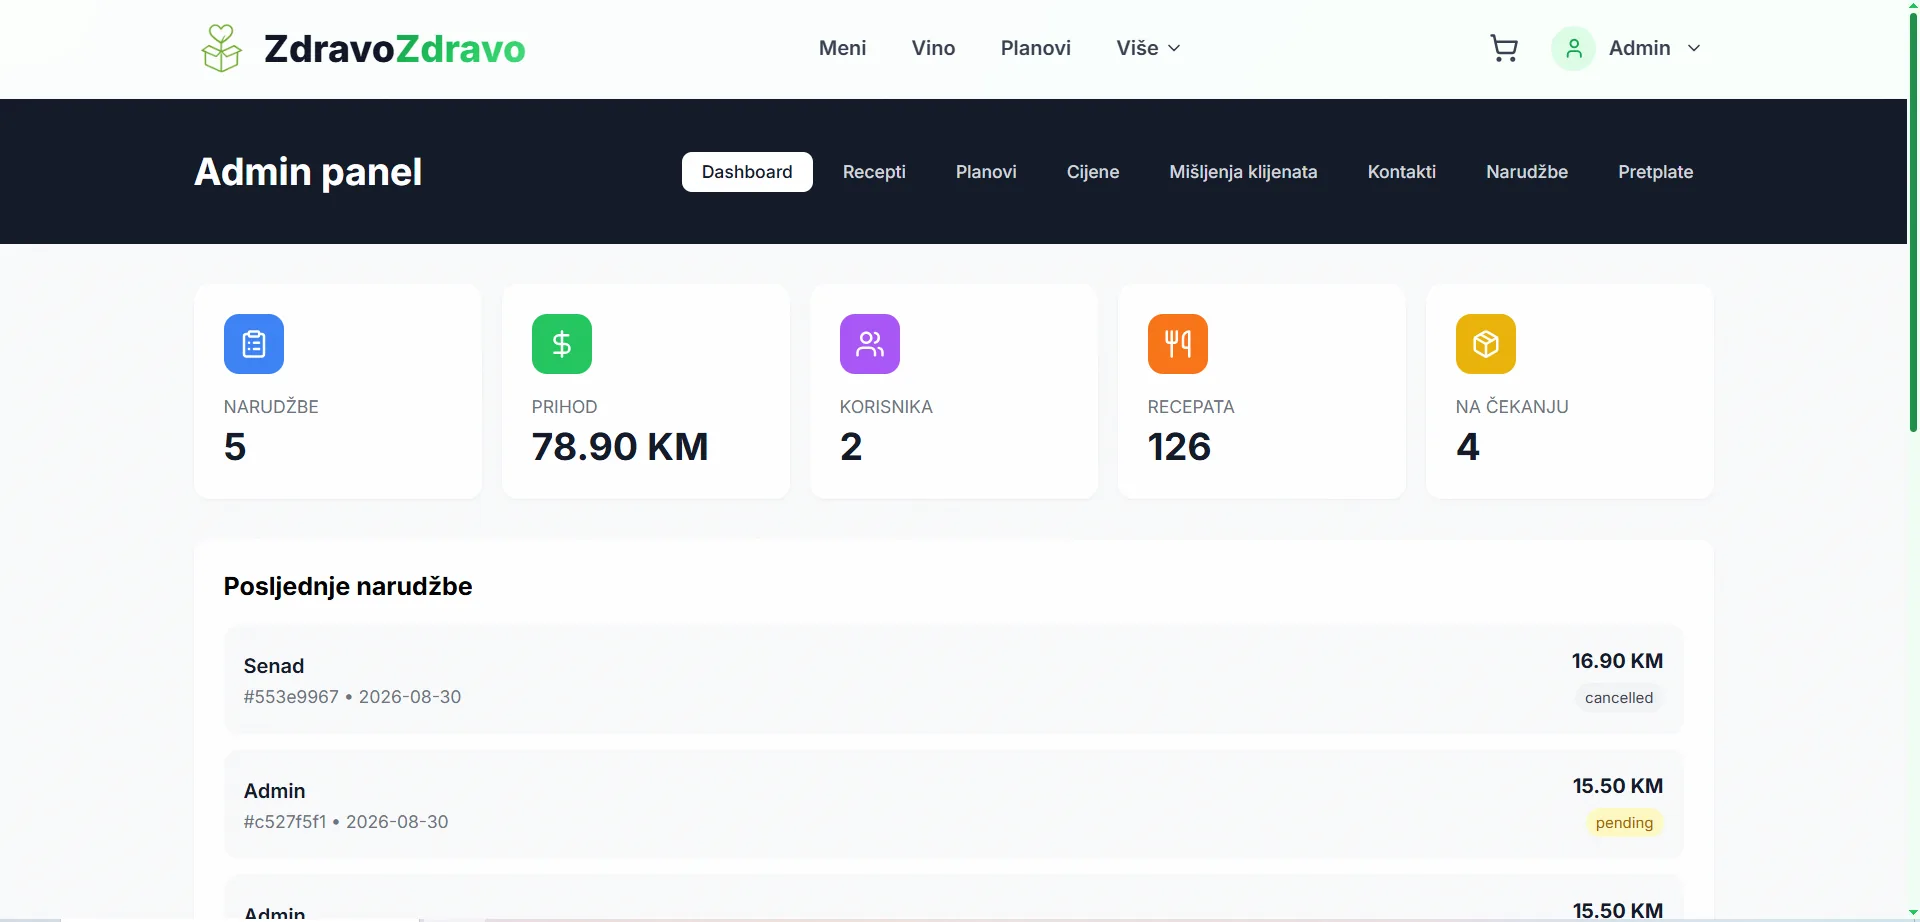
Task: Click the cancelled status badge on Senad's order
Action: [1619, 698]
